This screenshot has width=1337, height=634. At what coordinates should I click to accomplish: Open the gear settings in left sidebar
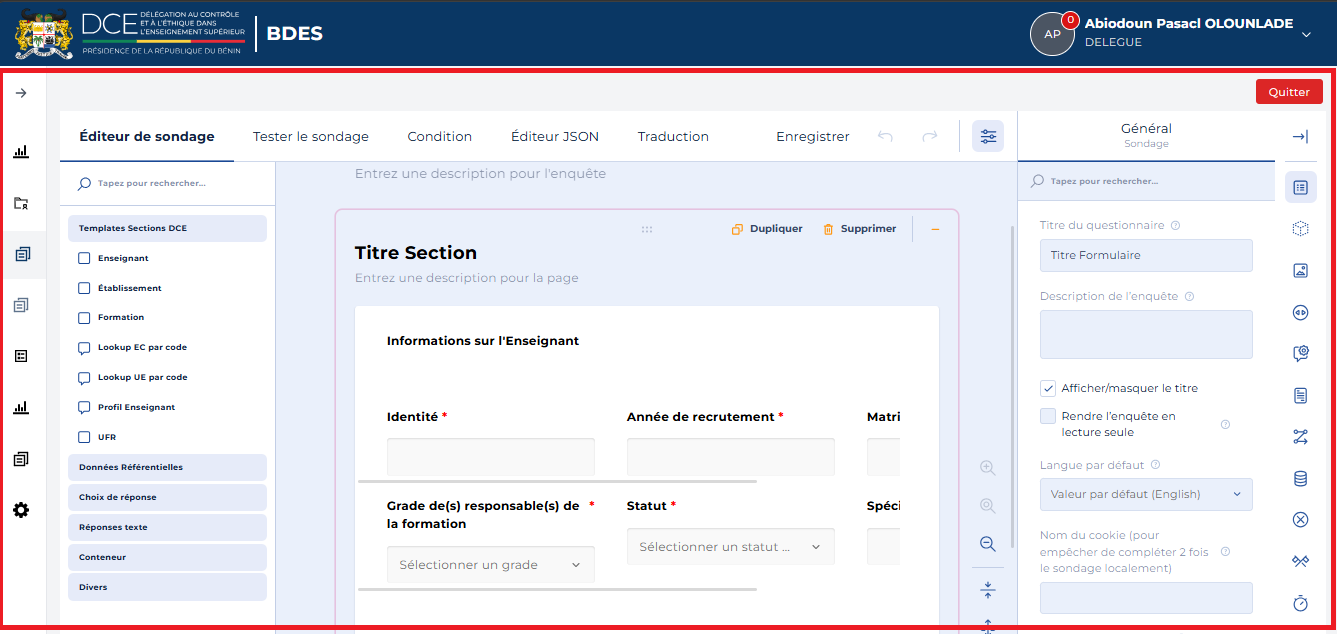pos(21,510)
